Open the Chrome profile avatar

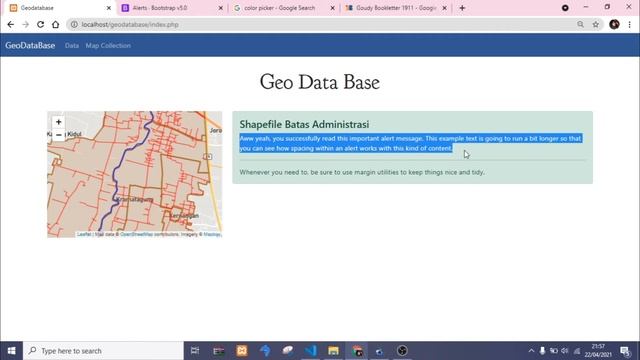(x=614, y=24)
